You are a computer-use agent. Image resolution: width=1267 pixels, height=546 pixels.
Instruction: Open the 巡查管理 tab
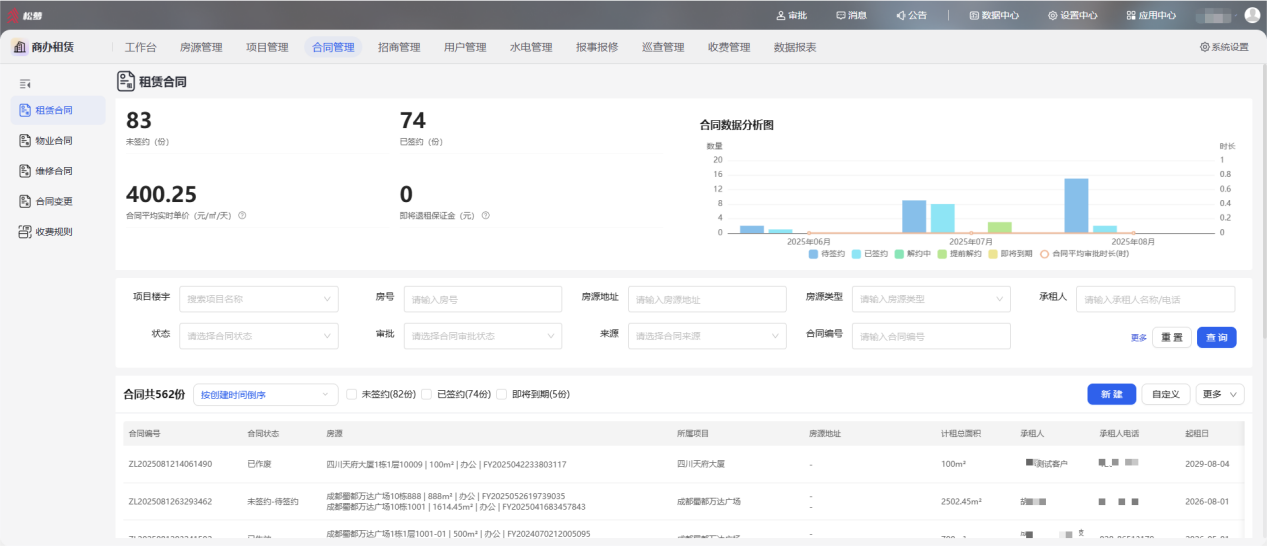663,47
